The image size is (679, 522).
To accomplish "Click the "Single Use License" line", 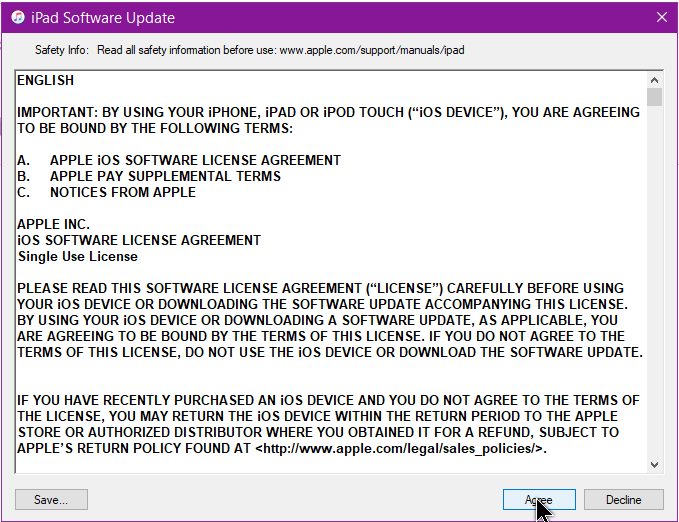I will point(78,256).
